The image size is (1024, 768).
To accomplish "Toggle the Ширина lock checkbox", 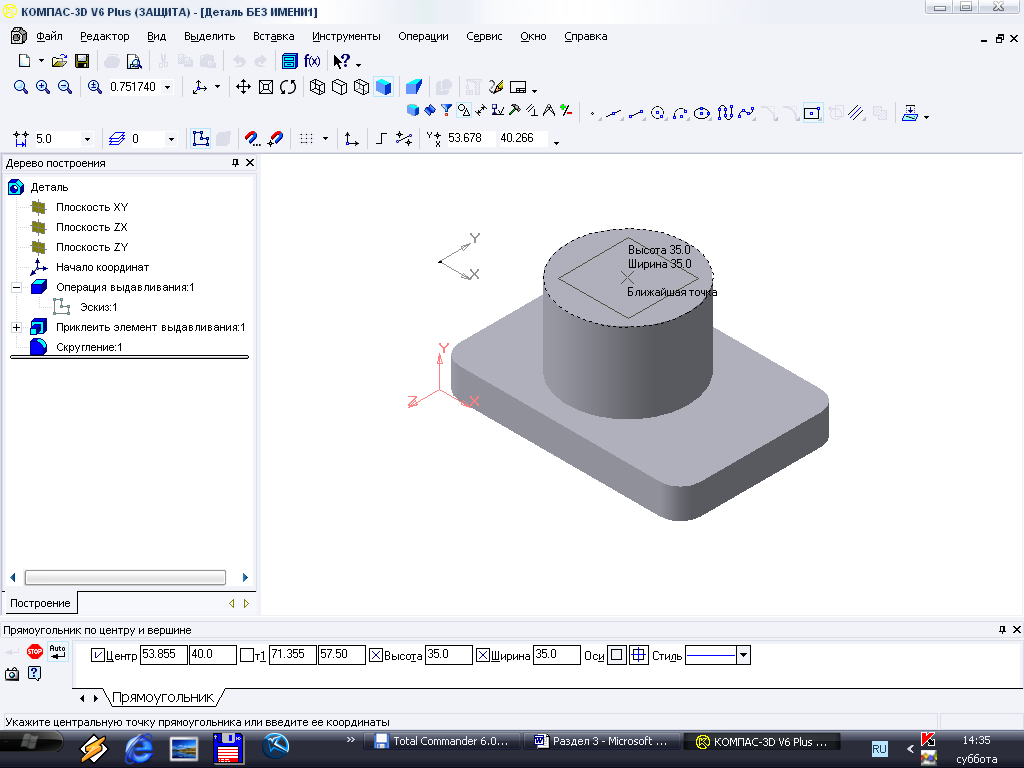I will click(483, 655).
